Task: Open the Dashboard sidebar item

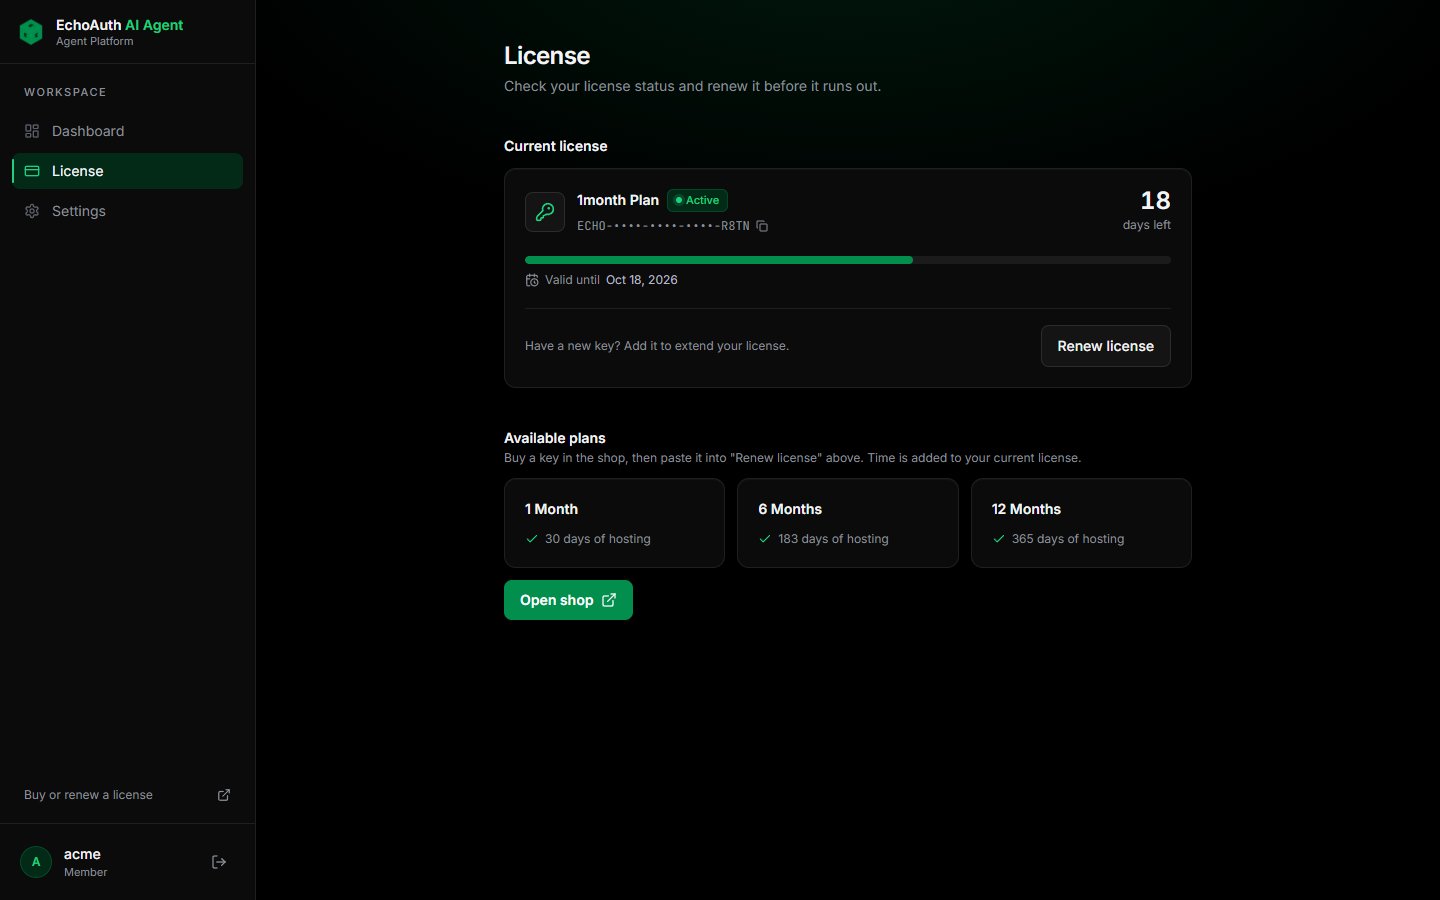Action: (x=127, y=131)
